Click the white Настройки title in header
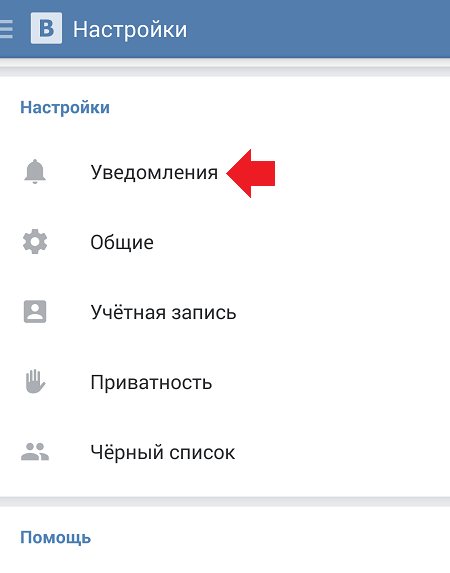 pos(130,29)
